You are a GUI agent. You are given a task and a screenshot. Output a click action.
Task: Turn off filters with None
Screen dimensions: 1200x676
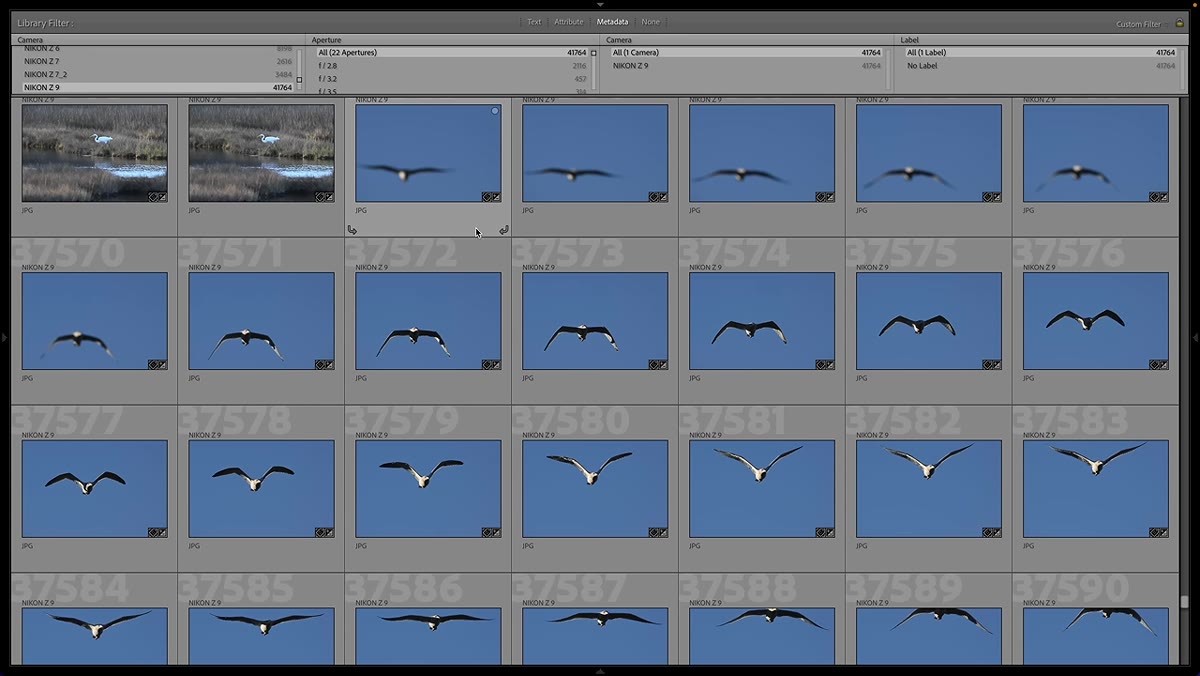point(651,22)
